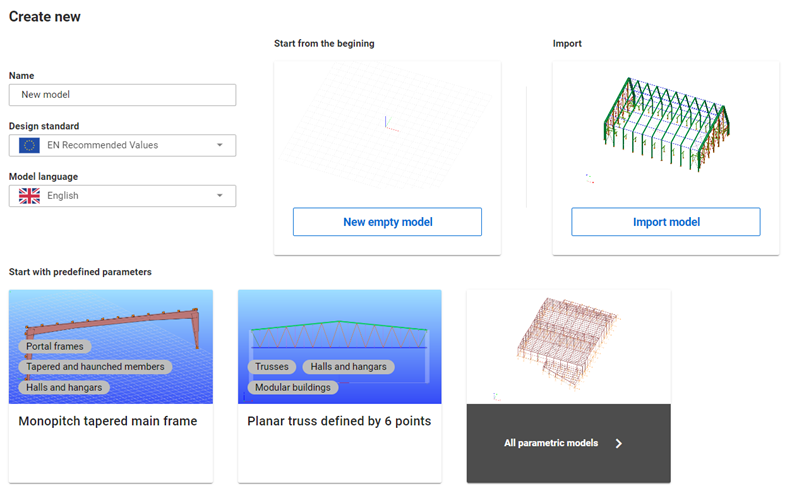Click the New empty model button

pyautogui.click(x=387, y=222)
